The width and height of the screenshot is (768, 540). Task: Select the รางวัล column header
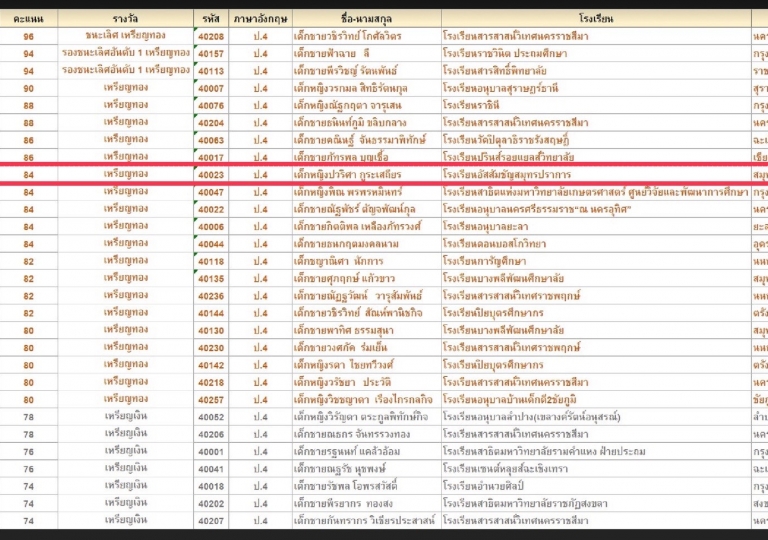pos(125,19)
